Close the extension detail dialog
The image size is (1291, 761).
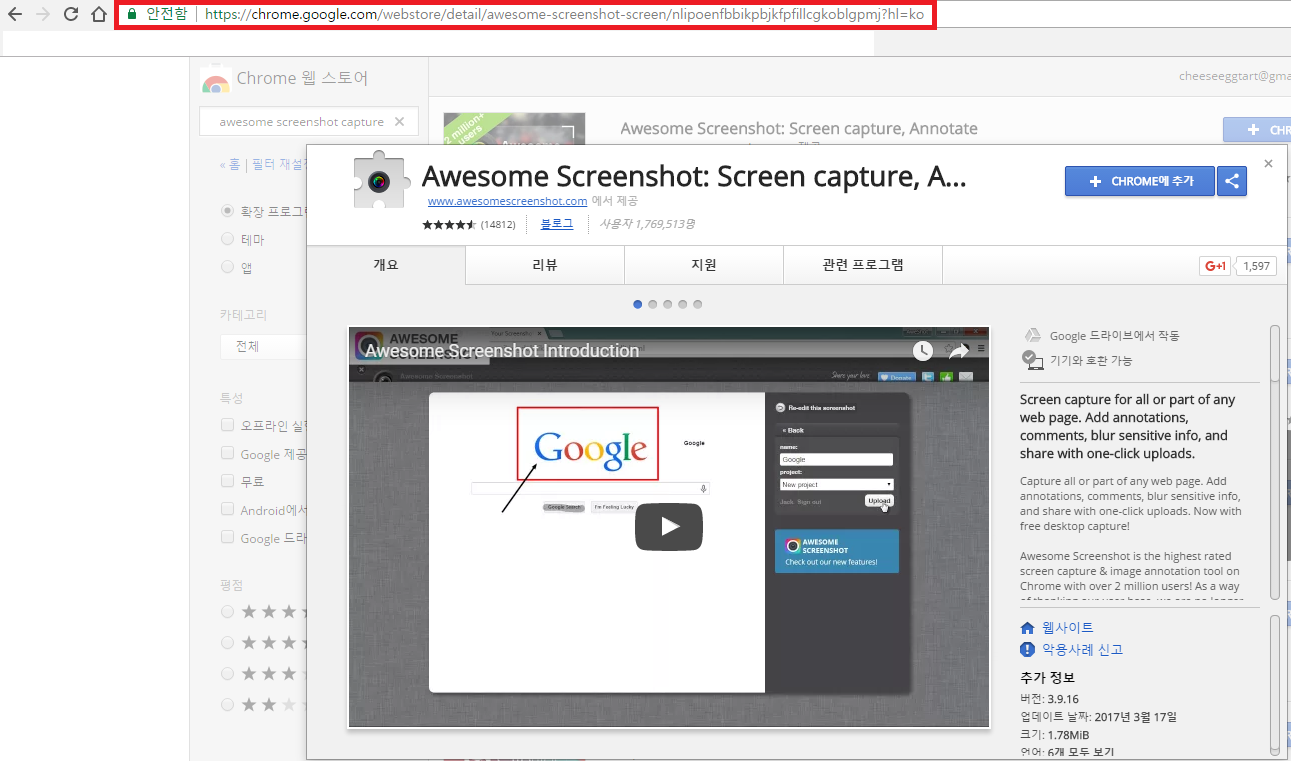1269,164
